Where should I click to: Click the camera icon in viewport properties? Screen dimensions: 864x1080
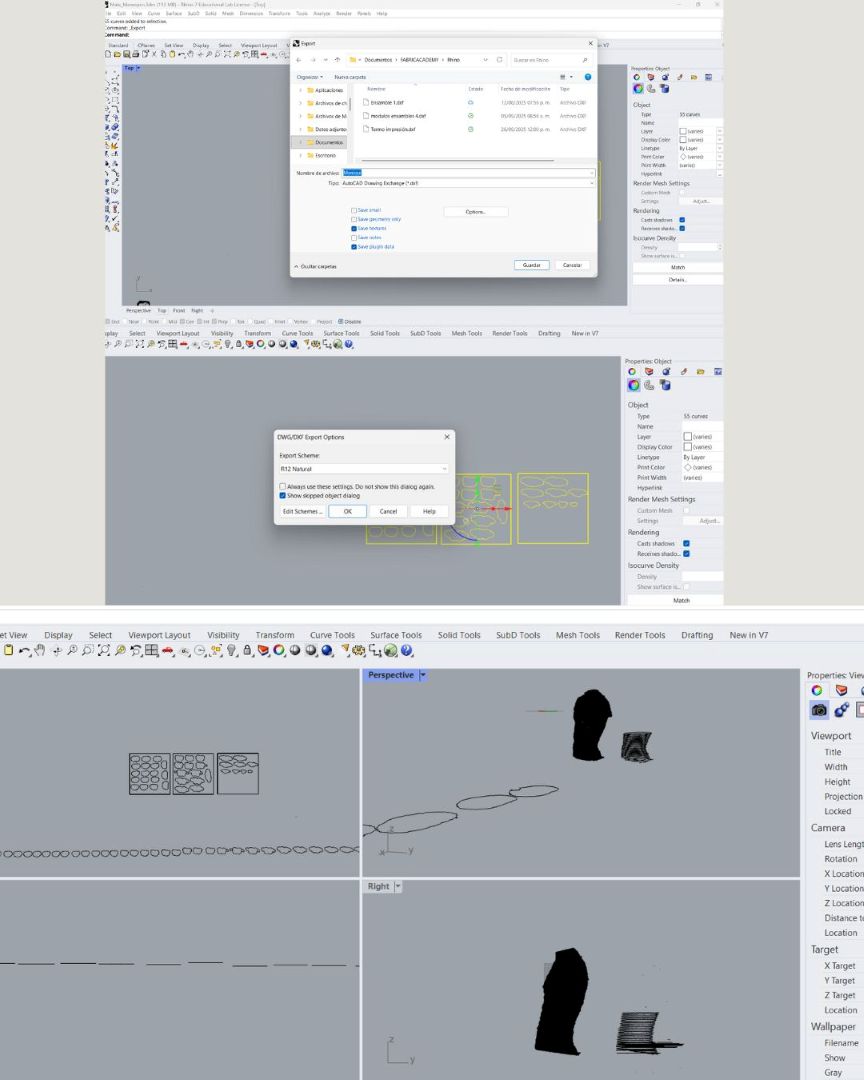click(x=820, y=709)
